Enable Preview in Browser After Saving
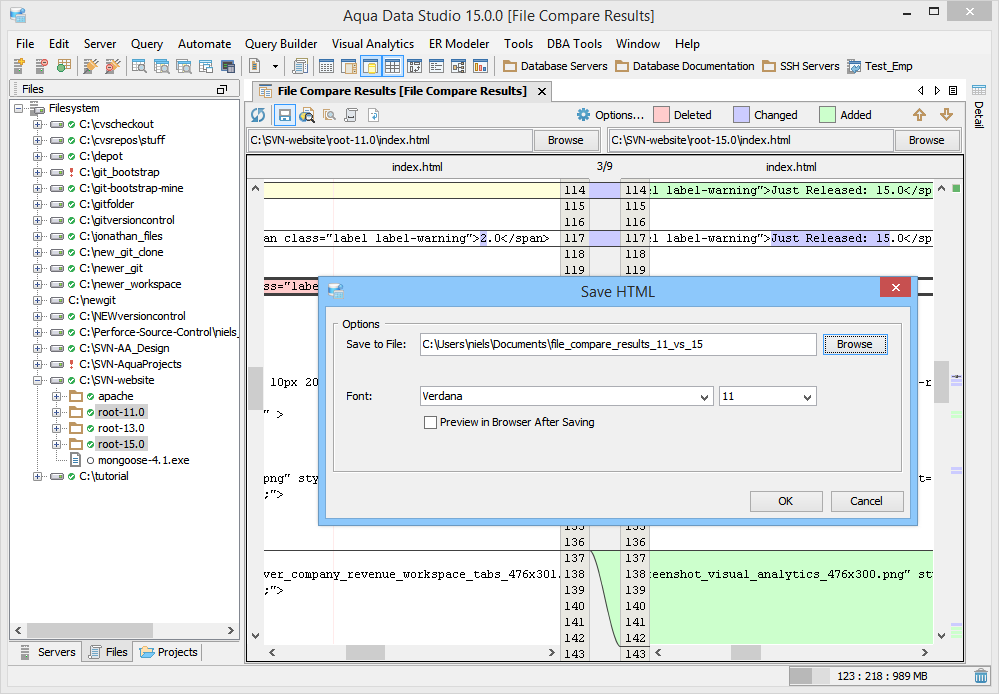 (x=431, y=422)
